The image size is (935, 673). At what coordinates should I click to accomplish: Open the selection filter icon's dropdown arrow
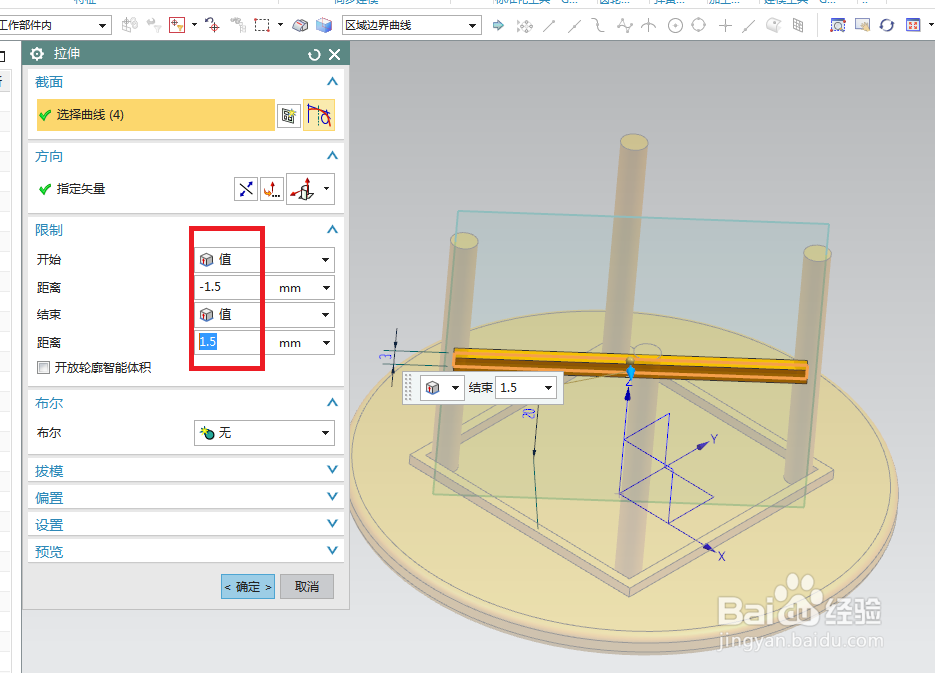(x=194, y=26)
